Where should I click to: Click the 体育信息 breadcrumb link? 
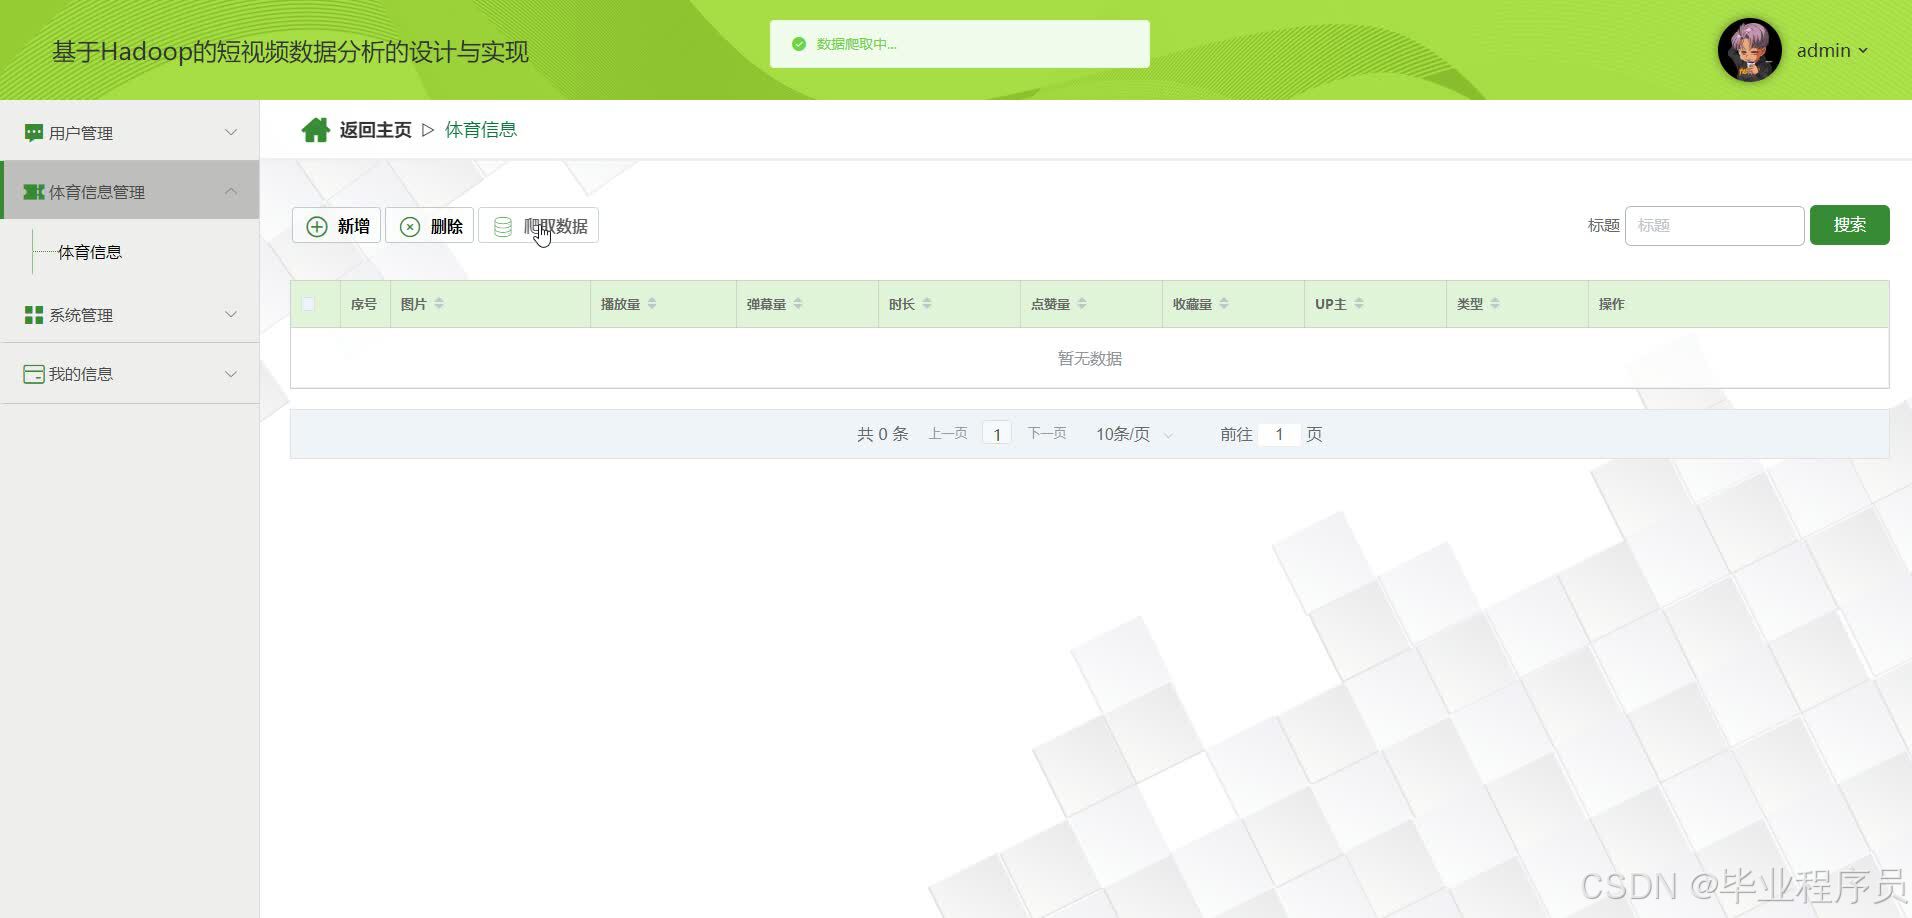click(x=481, y=130)
